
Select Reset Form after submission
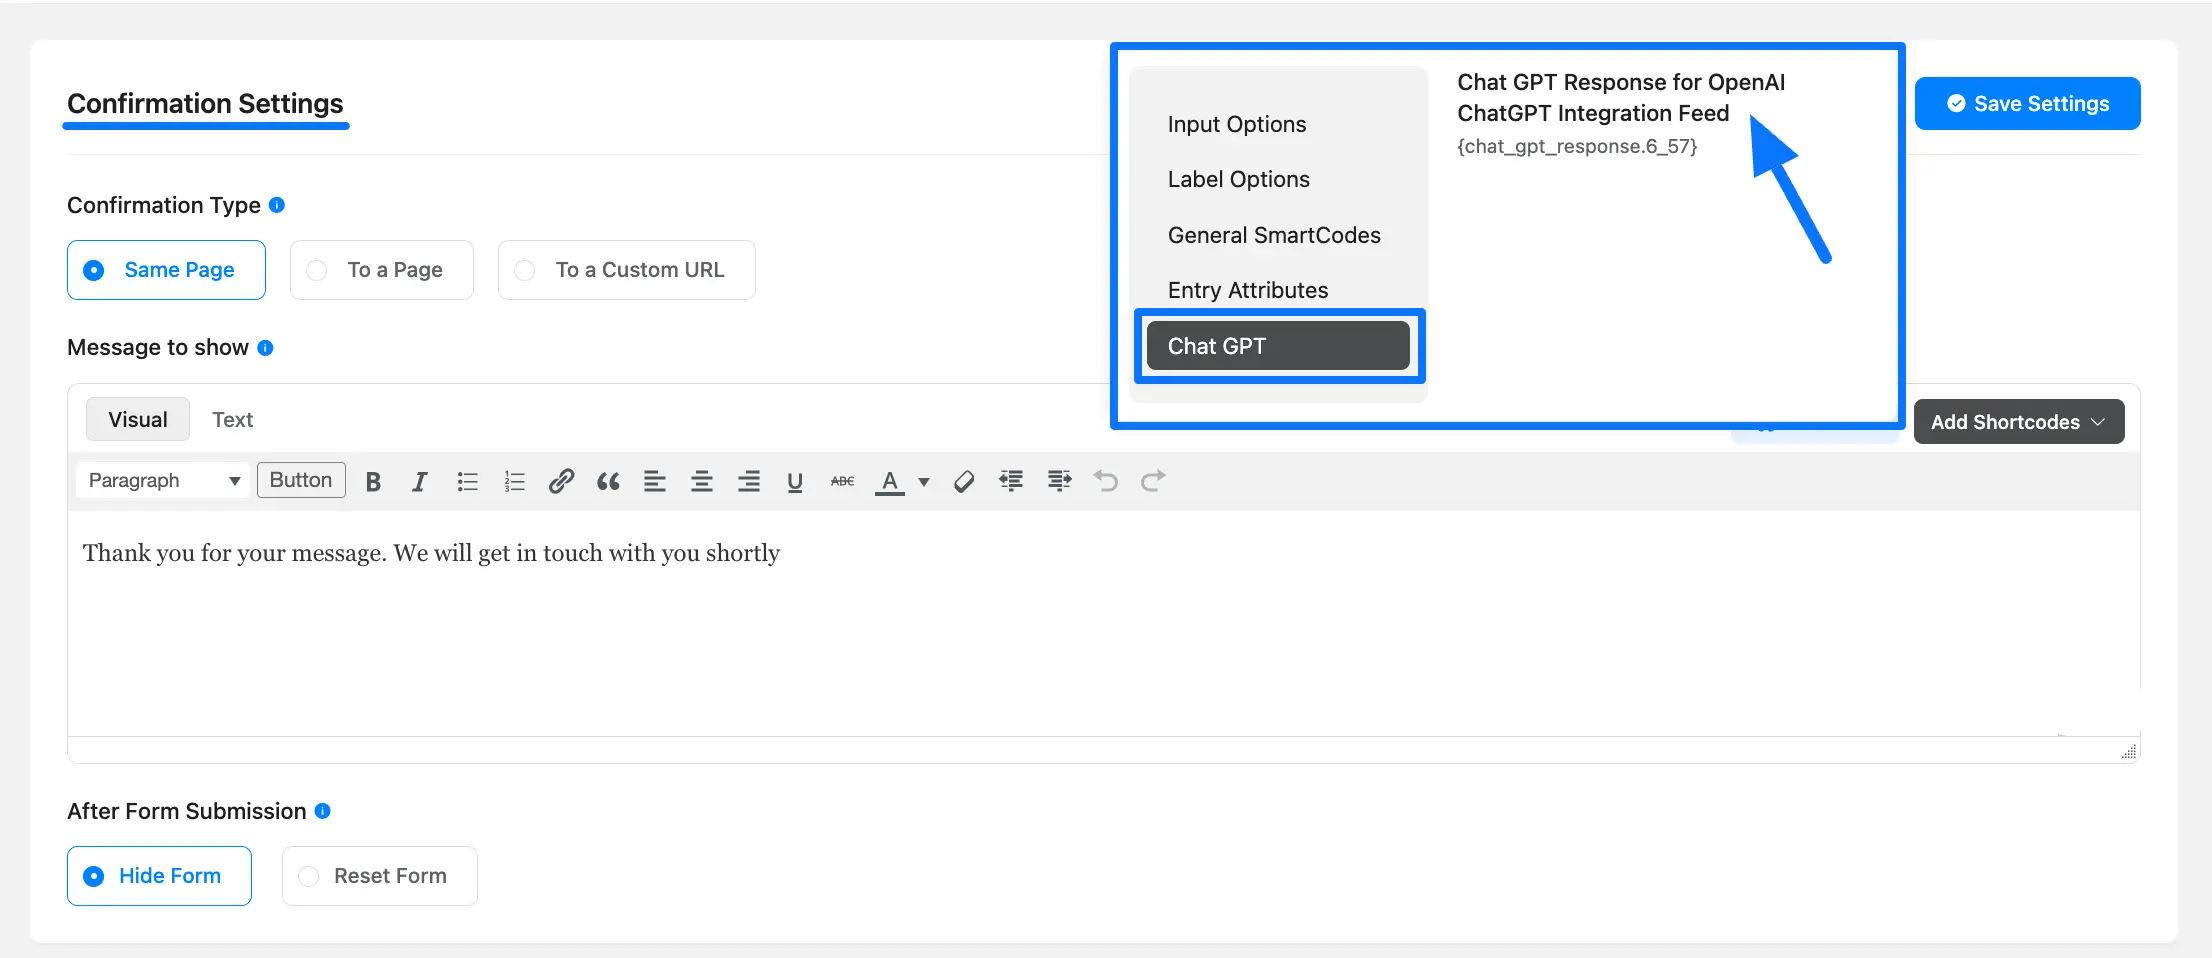(x=379, y=876)
